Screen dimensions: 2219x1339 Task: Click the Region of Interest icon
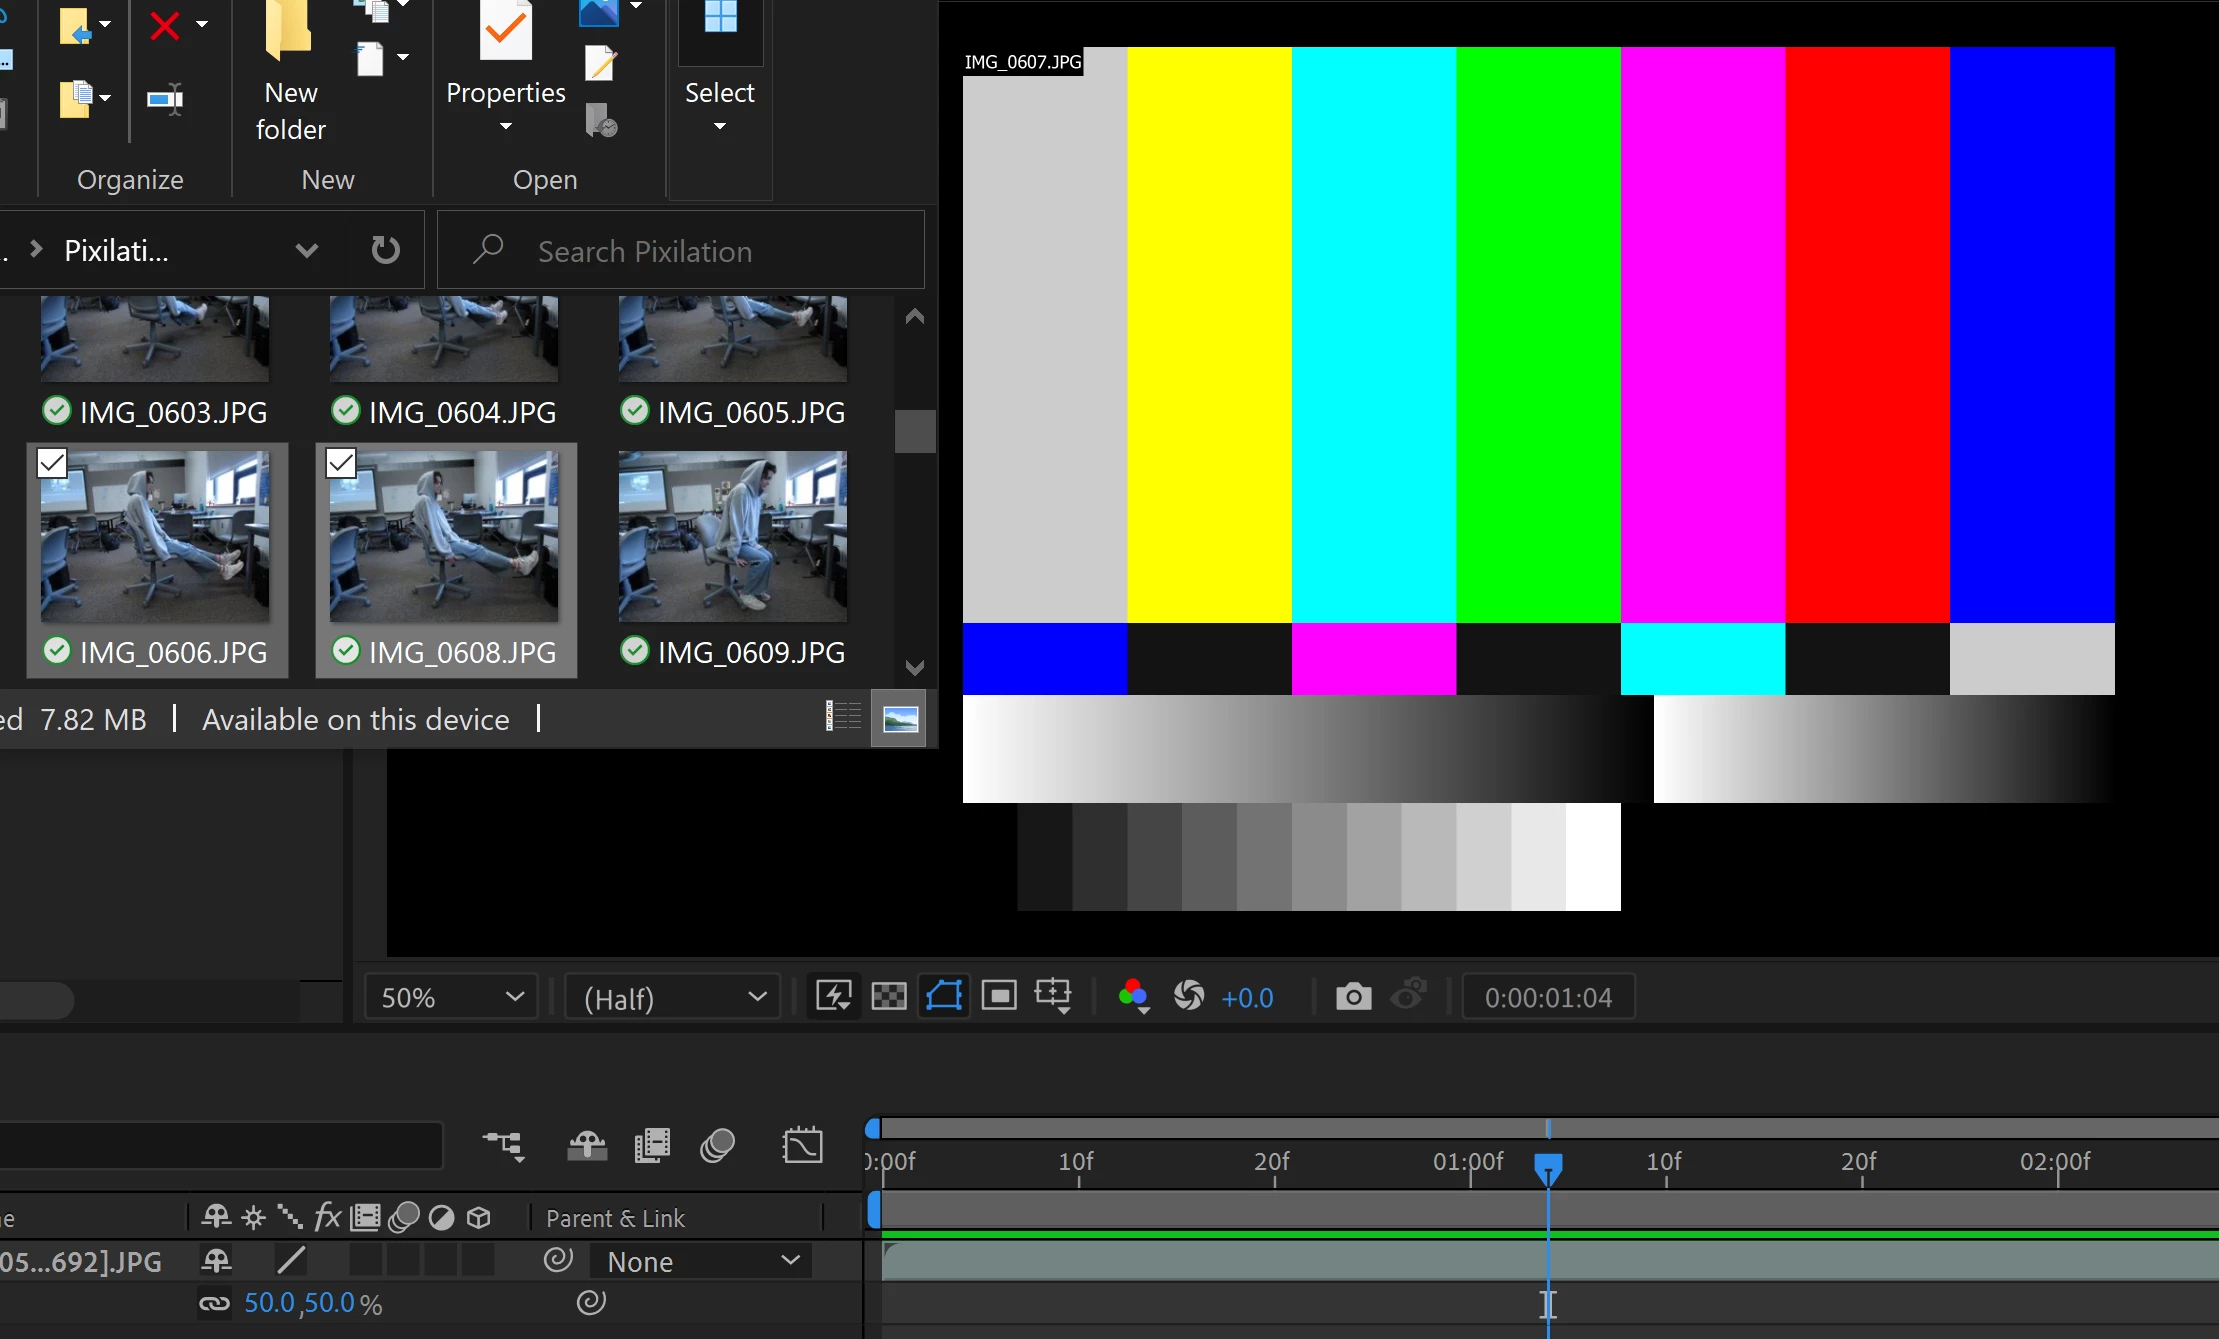999,997
